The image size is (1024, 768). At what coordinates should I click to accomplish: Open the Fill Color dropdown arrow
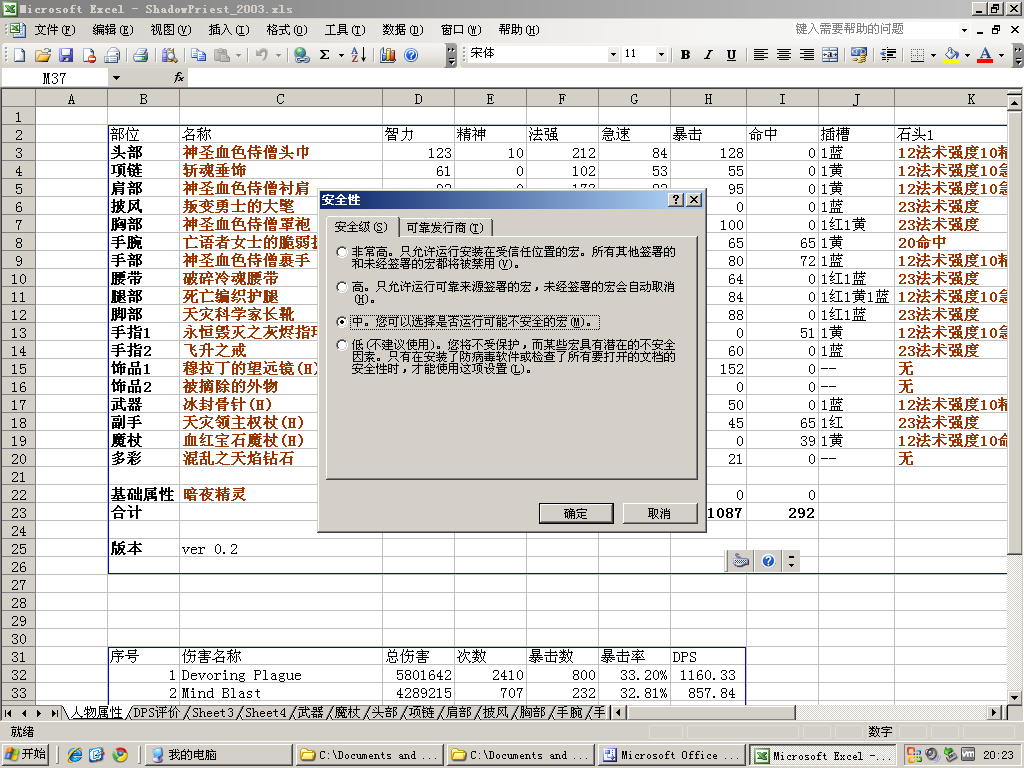(967, 56)
